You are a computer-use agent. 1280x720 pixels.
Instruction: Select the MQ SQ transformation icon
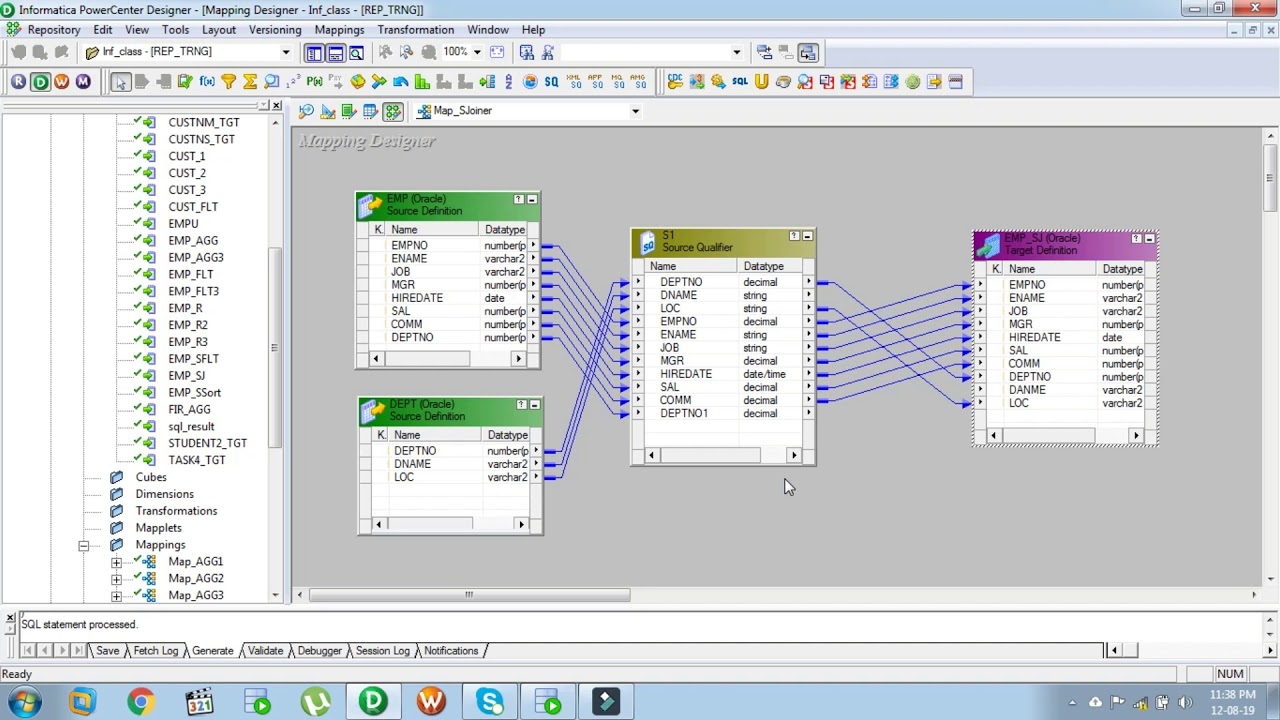(x=618, y=82)
